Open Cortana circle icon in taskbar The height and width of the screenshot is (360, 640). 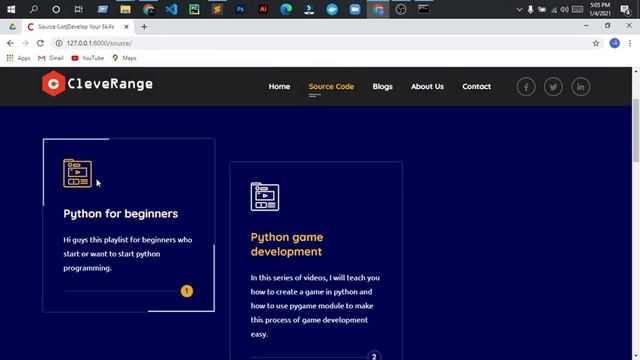tap(56, 9)
